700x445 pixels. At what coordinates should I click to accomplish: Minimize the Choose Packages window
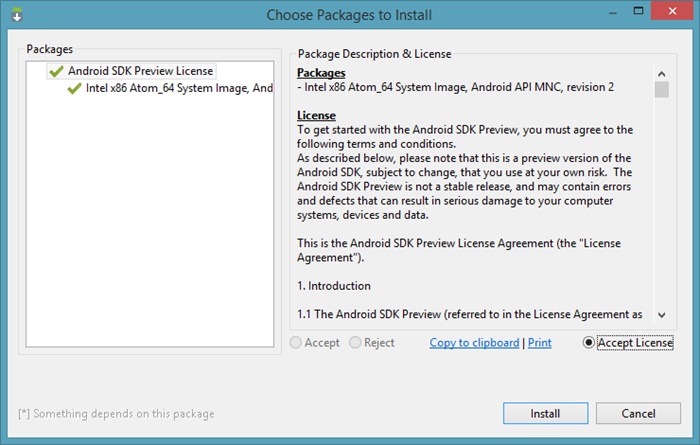613,13
